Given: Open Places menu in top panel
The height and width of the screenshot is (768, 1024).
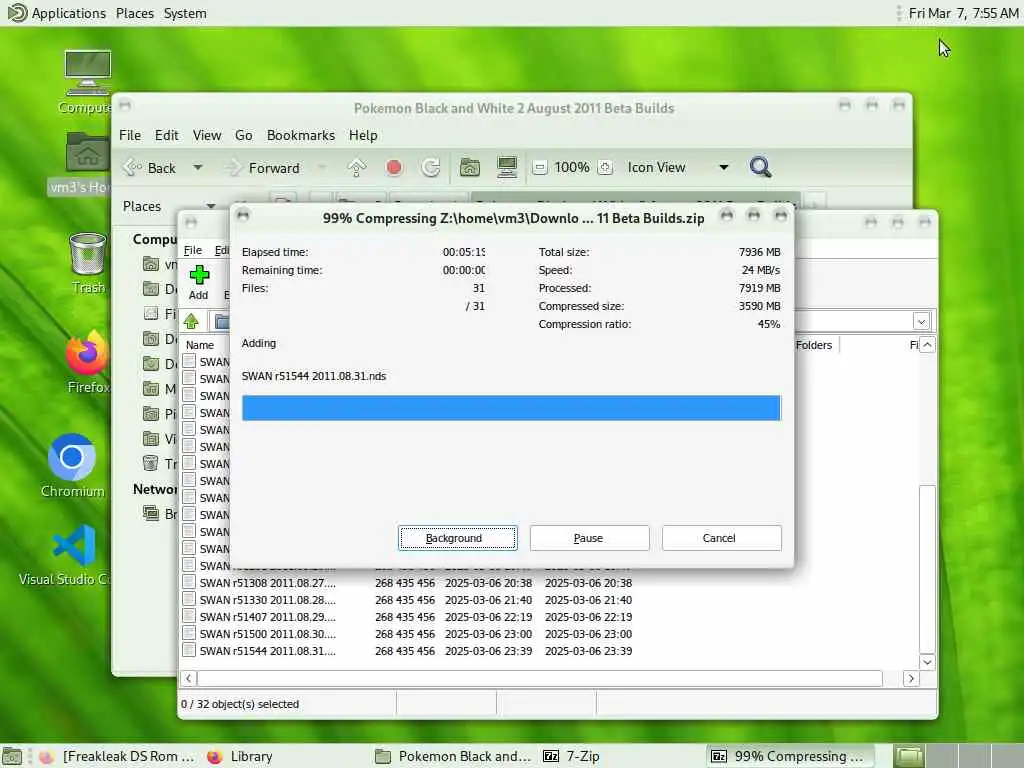Looking at the screenshot, I should click(135, 13).
